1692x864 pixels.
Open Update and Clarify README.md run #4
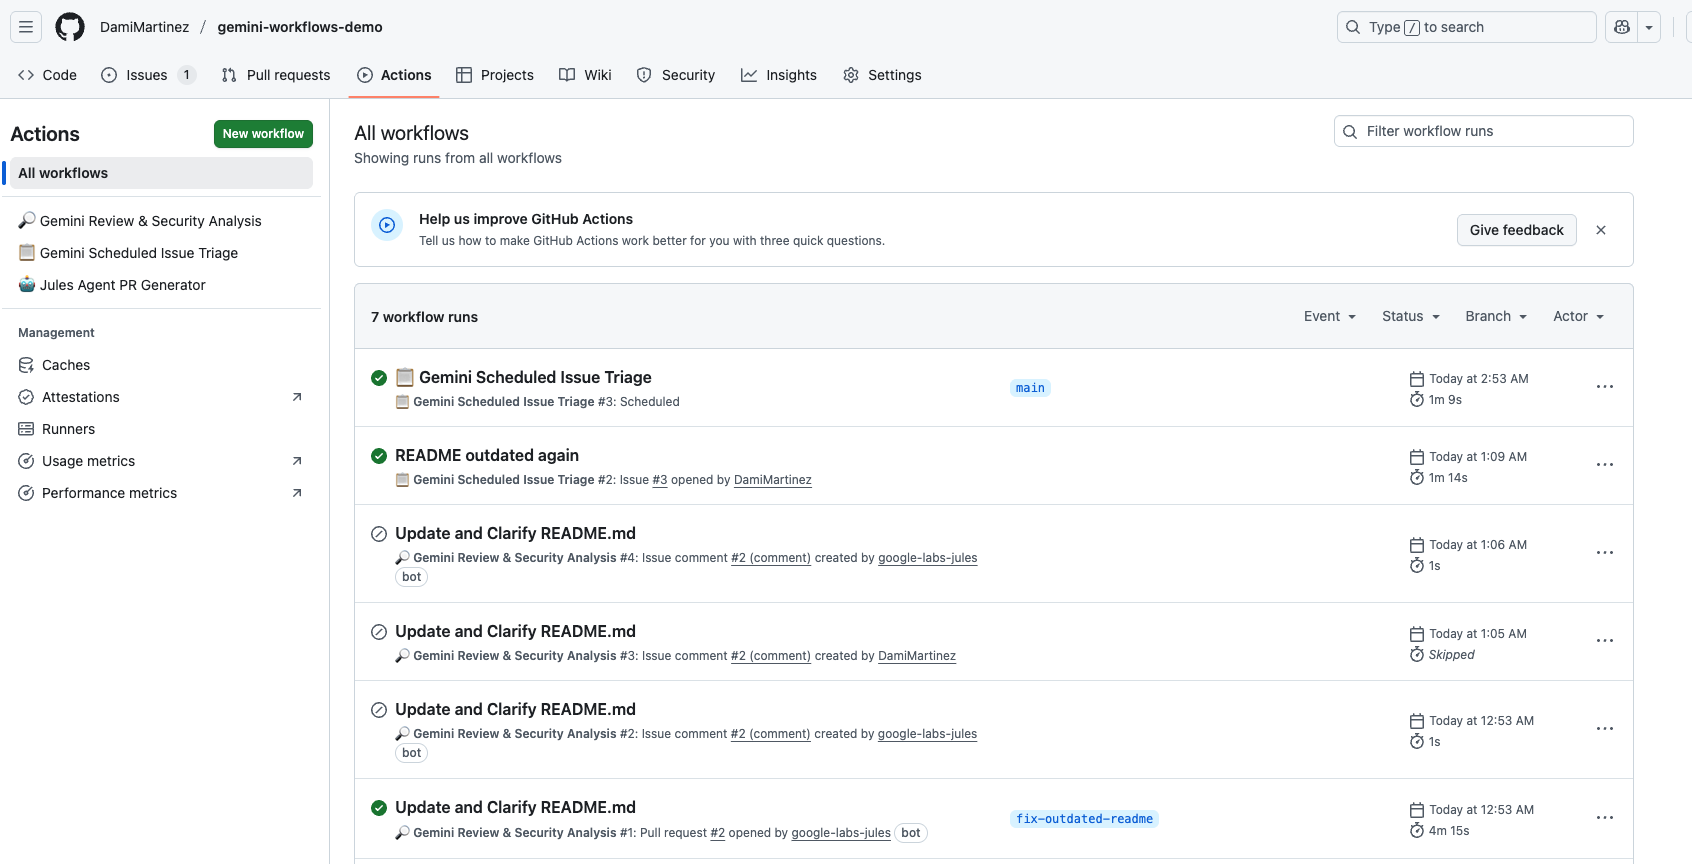pyautogui.click(x=515, y=533)
